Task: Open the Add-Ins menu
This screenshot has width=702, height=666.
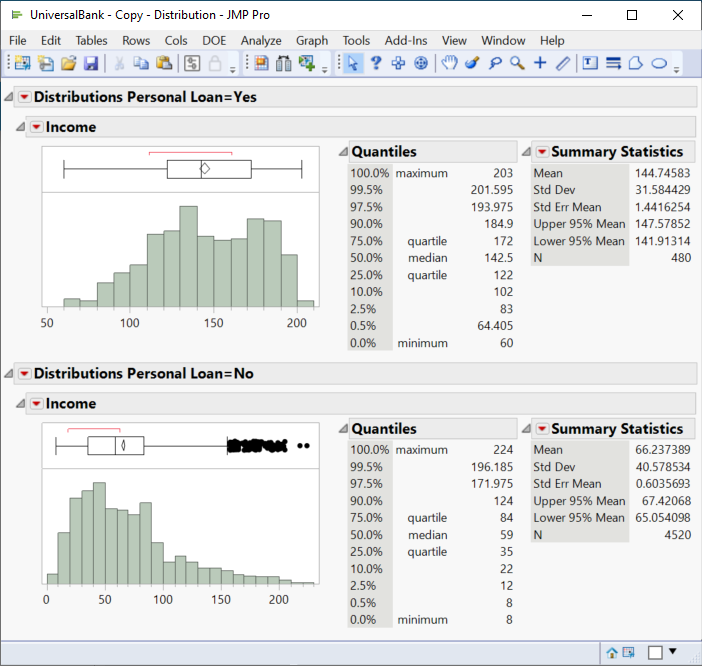Action: (406, 41)
